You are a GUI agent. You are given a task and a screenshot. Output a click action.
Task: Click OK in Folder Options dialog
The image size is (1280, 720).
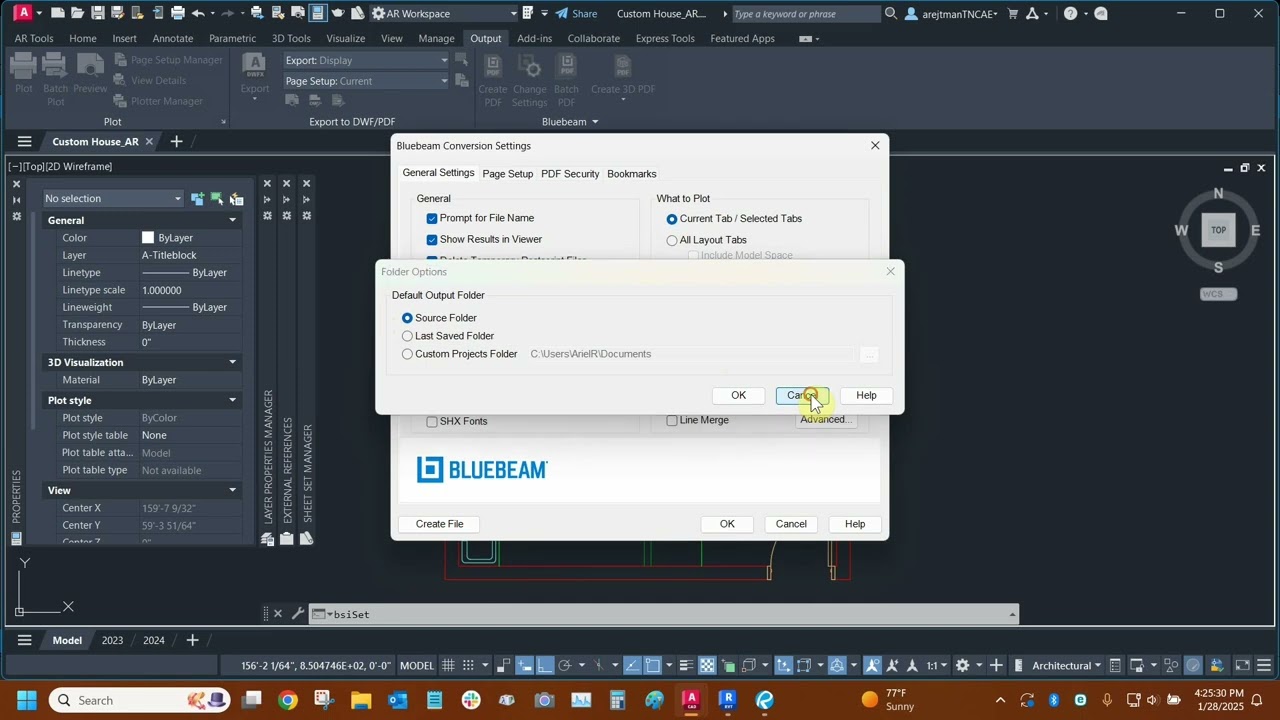[x=739, y=395]
